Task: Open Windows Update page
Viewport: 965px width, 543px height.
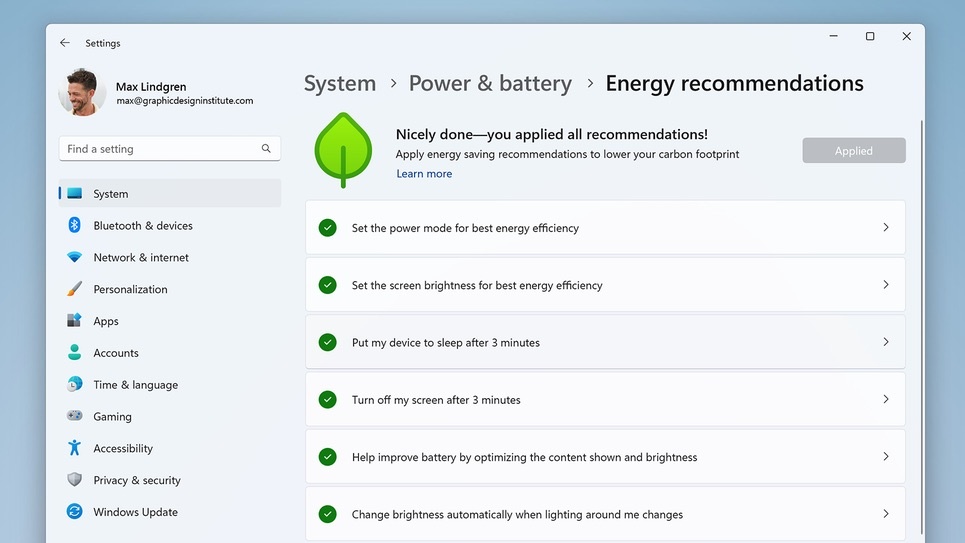Action: point(170,512)
